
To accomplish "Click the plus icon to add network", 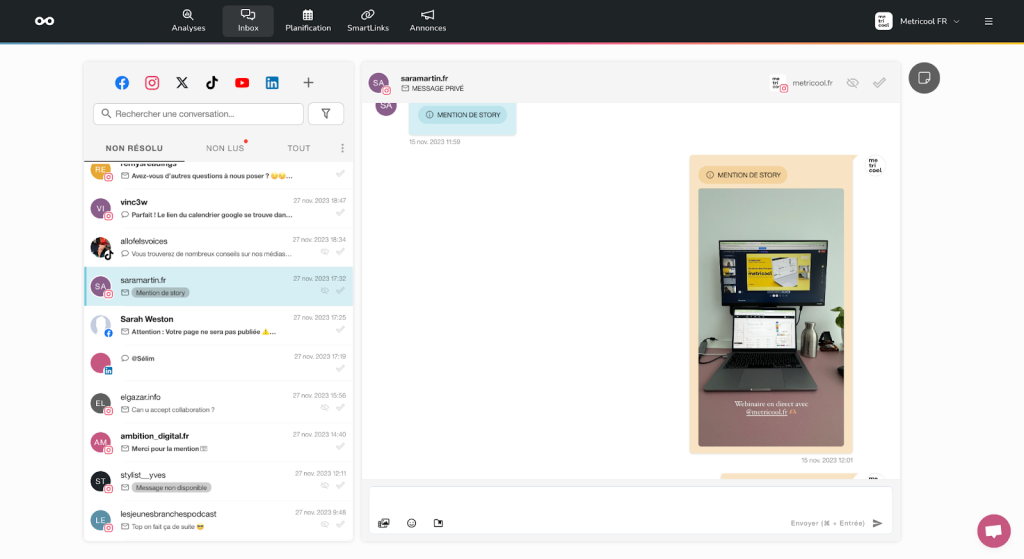I will click(x=308, y=83).
